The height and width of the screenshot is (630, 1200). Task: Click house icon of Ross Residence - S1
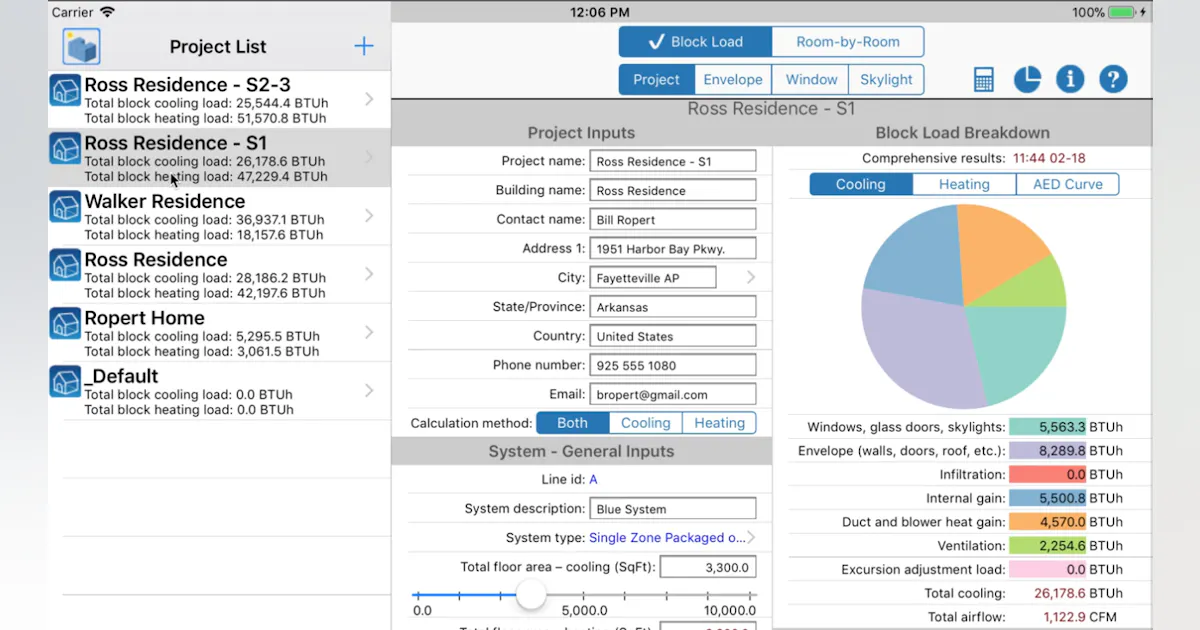point(66,149)
